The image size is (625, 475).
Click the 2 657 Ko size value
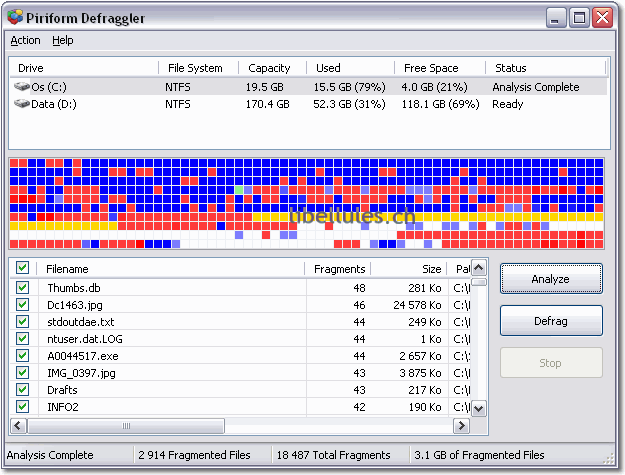(x=420, y=356)
